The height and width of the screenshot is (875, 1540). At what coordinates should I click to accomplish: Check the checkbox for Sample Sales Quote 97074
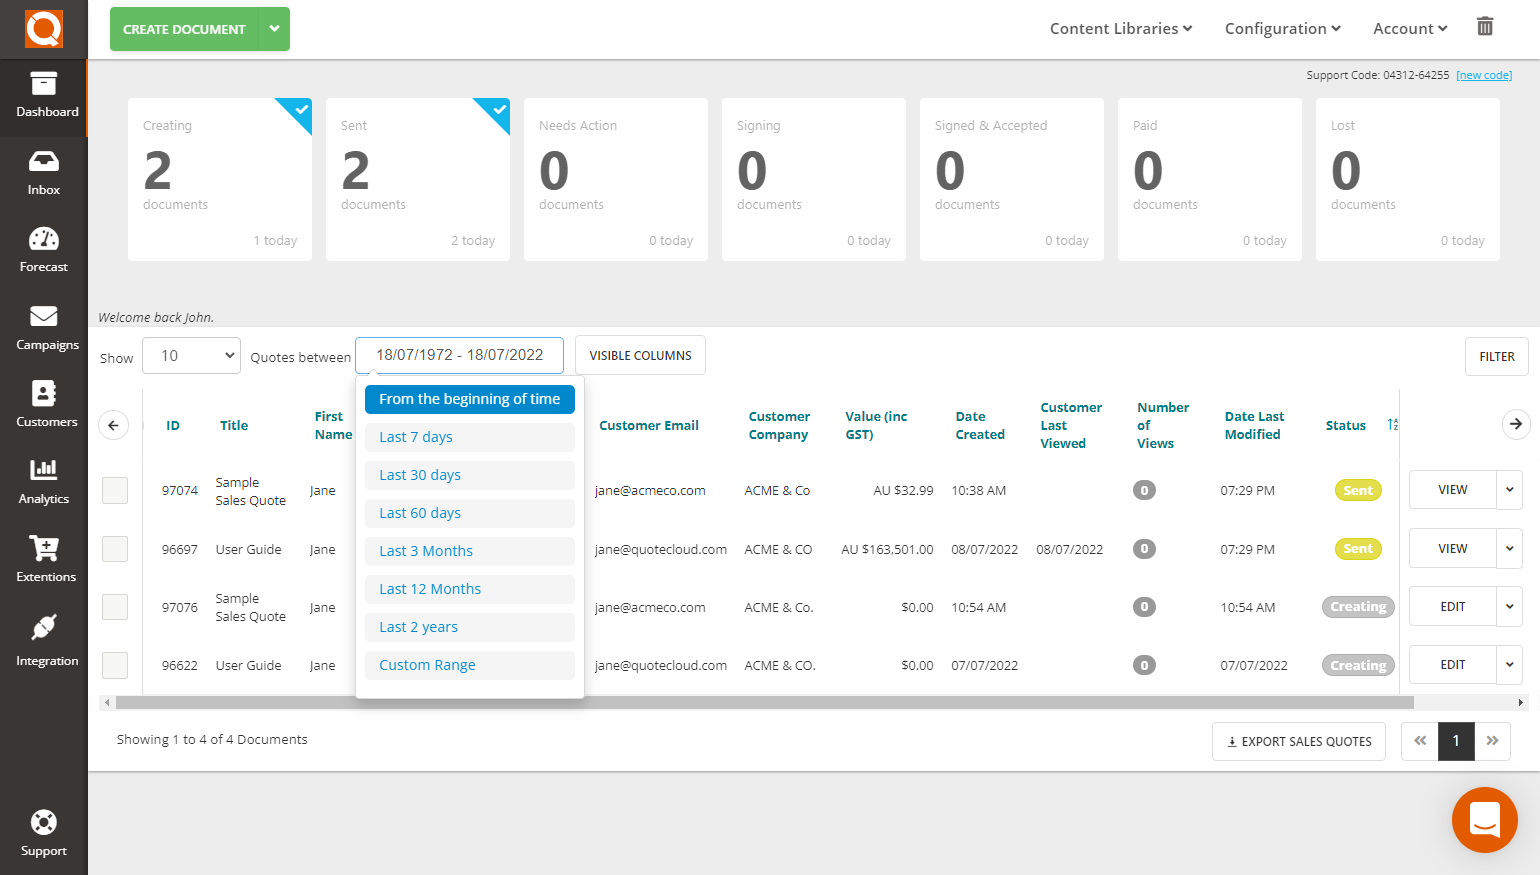point(114,490)
